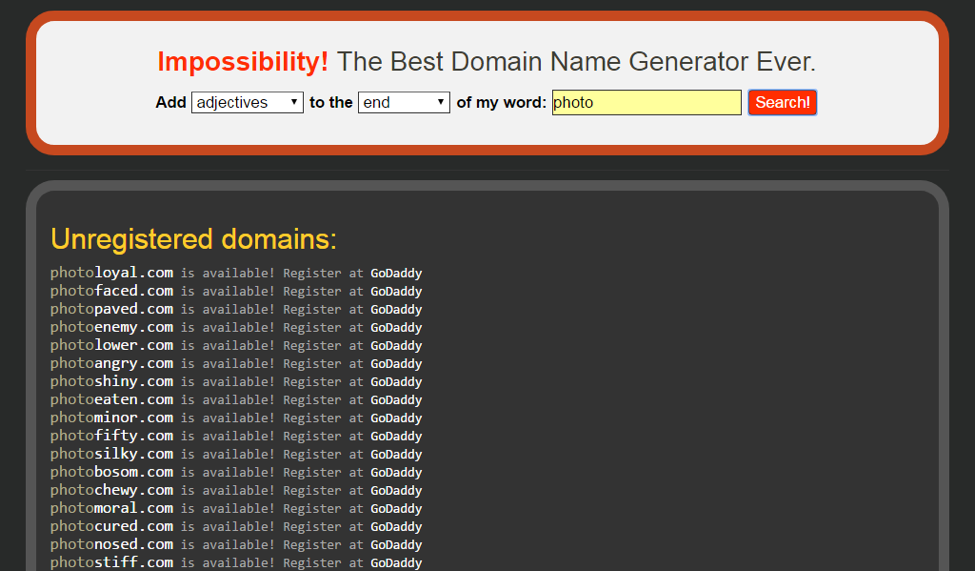Open GoDaddy link for photoeaten.com
The width and height of the screenshot is (975, 571).
point(396,399)
